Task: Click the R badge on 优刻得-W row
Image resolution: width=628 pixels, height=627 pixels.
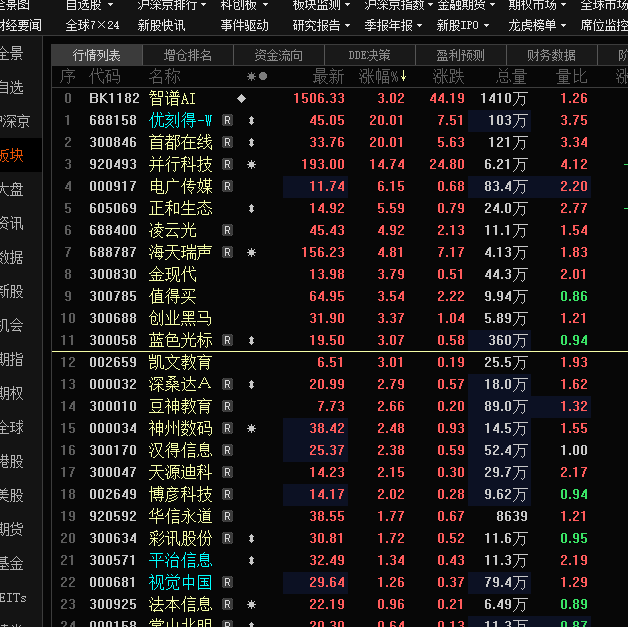Action: coord(227,121)
